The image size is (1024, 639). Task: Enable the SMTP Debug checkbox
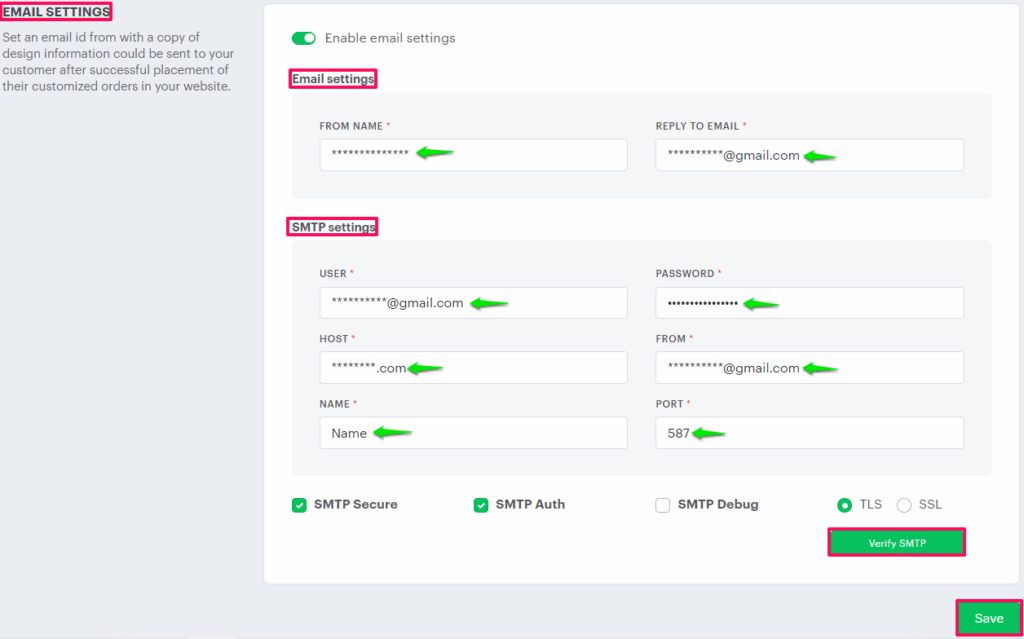[663, 505]
